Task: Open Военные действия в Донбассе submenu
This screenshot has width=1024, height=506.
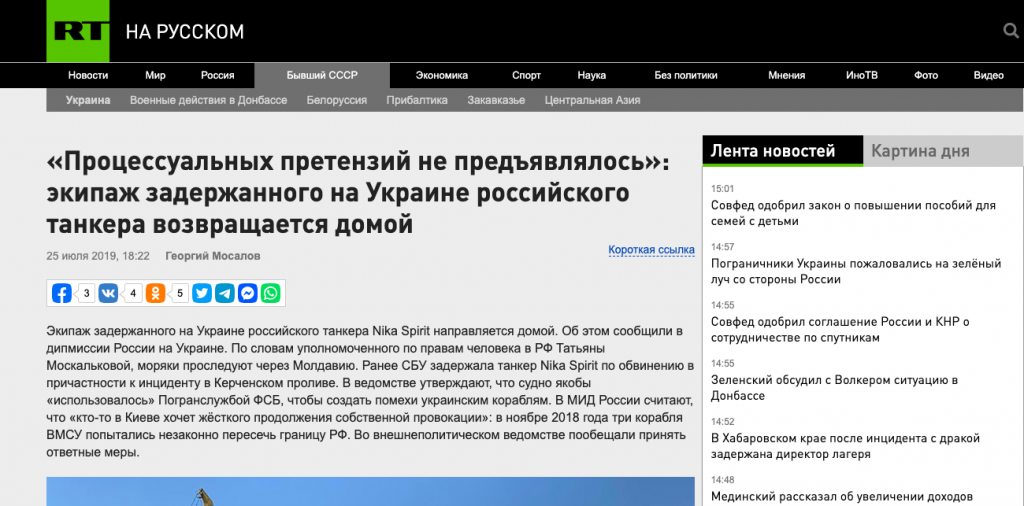Action: pyautogui.click(x=208, y=100)
